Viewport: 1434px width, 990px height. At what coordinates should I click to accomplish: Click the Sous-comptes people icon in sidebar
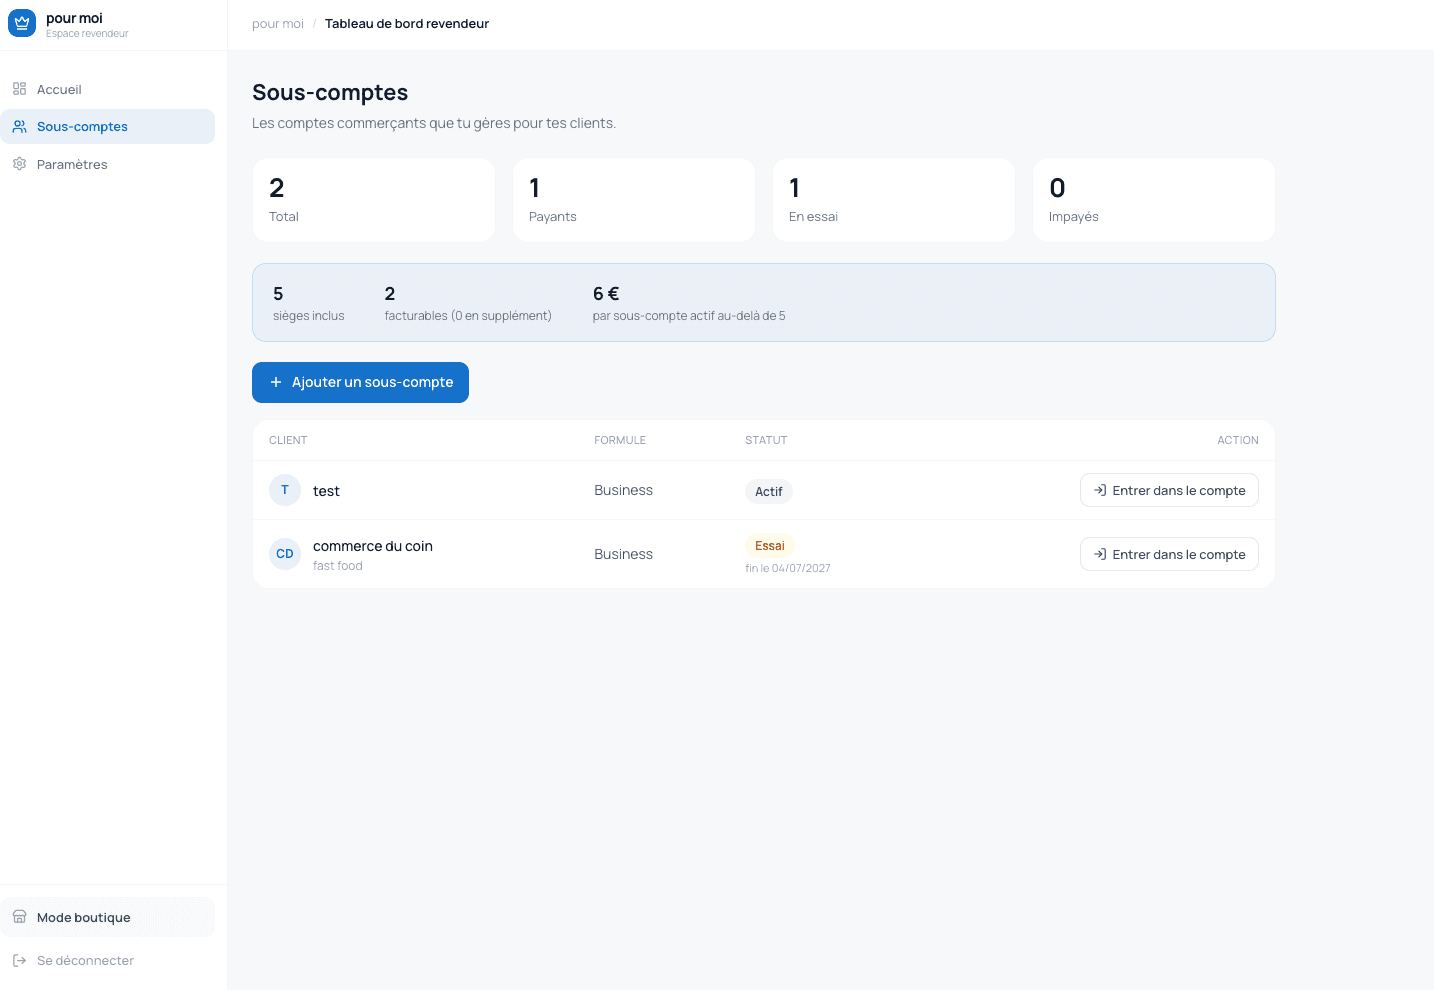19,126
